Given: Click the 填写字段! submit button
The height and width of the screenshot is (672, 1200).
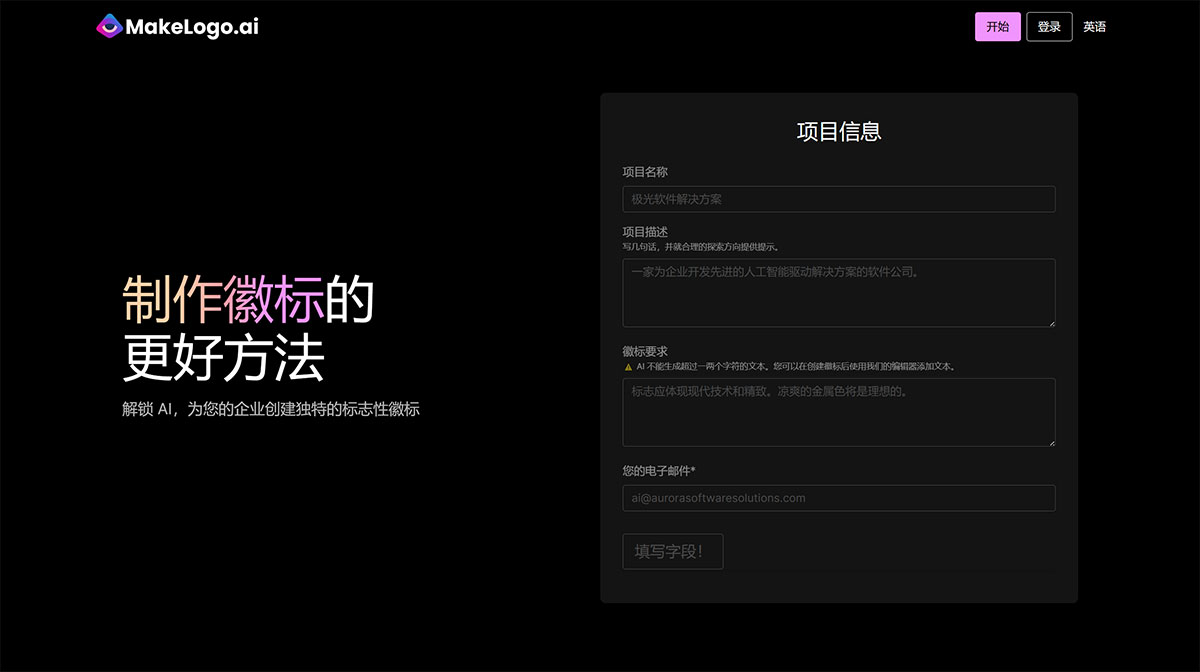Looking at the screenshot, I should [672, 551].
